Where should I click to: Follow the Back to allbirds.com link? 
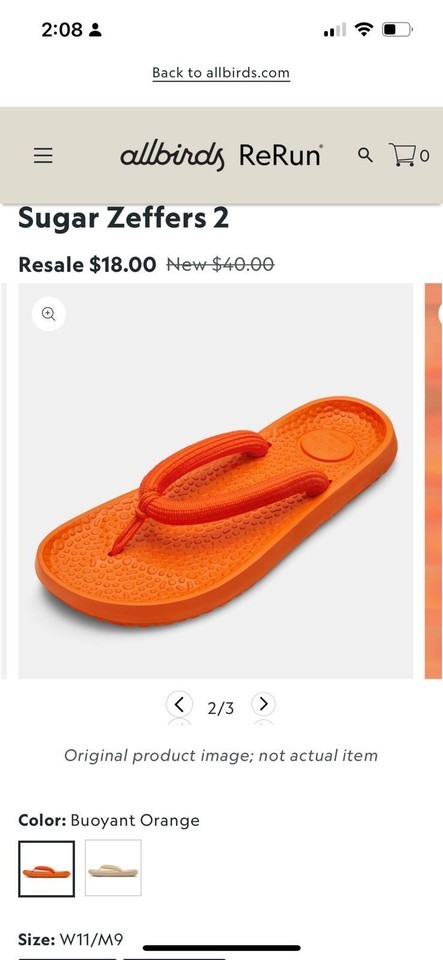[221, 73]
